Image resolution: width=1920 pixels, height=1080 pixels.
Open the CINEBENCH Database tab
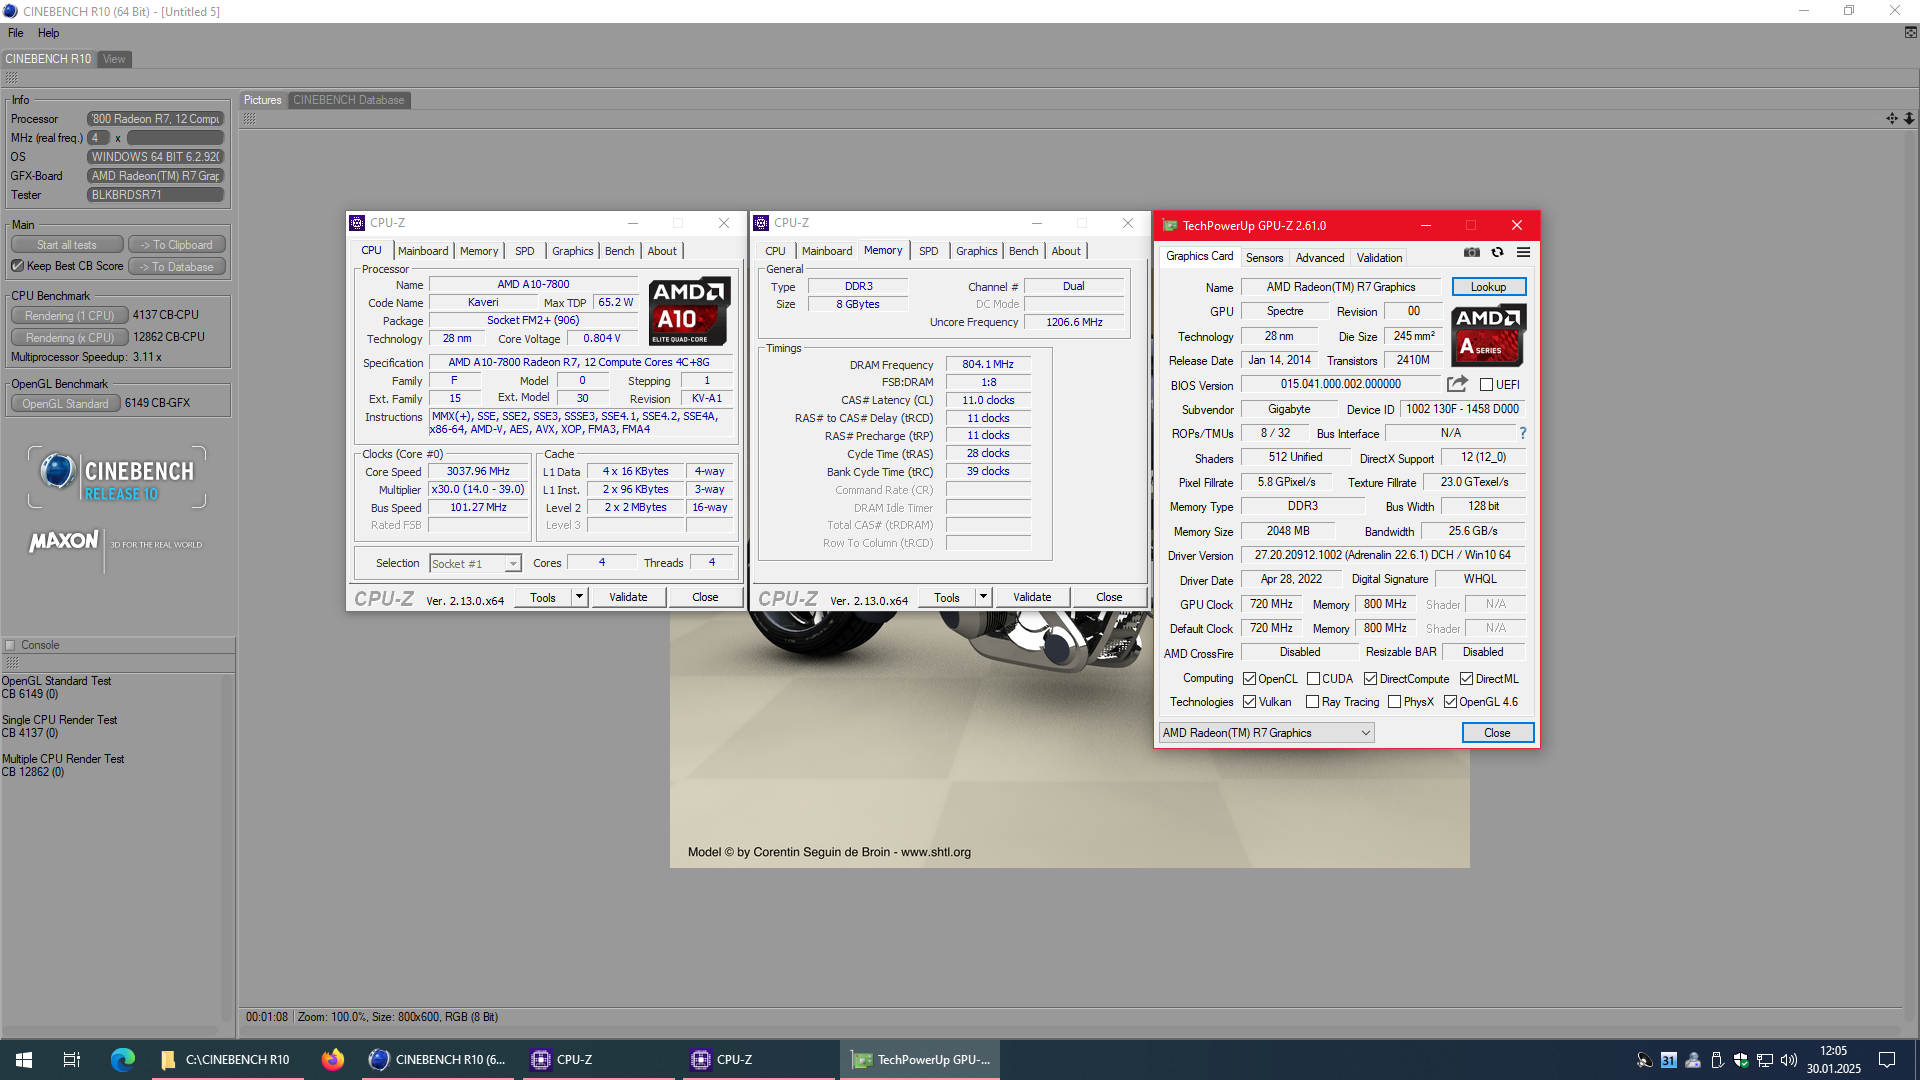(348, 100)
